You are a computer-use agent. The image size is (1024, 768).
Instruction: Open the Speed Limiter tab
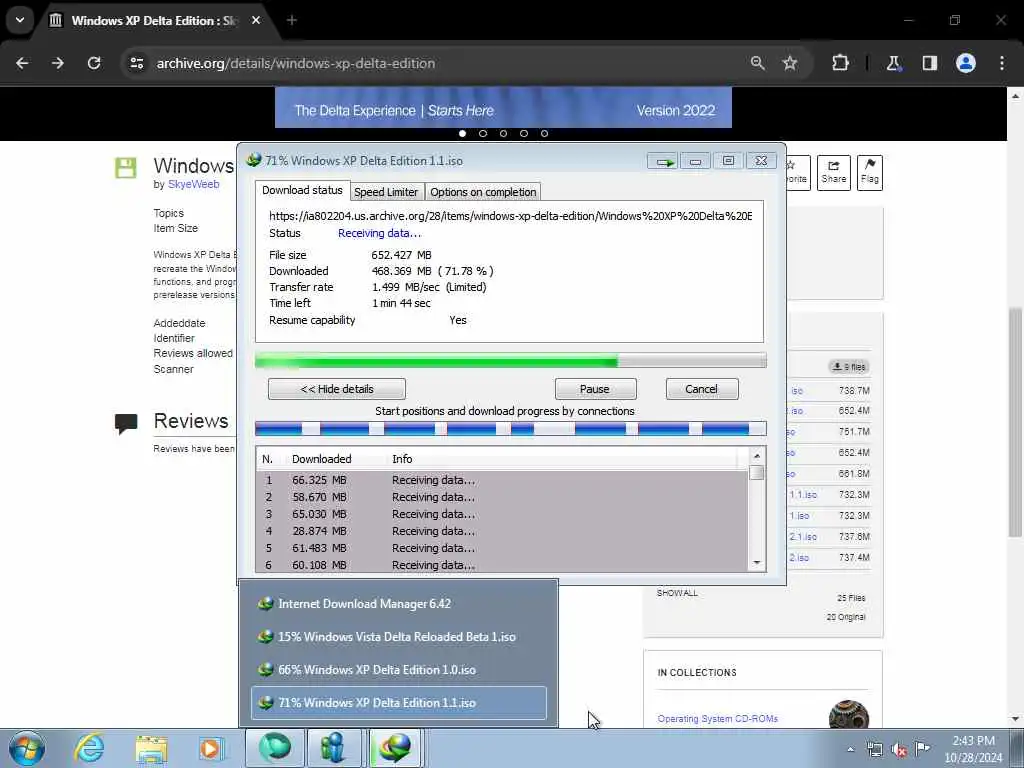pyautogui.click(x=385, y=192)
